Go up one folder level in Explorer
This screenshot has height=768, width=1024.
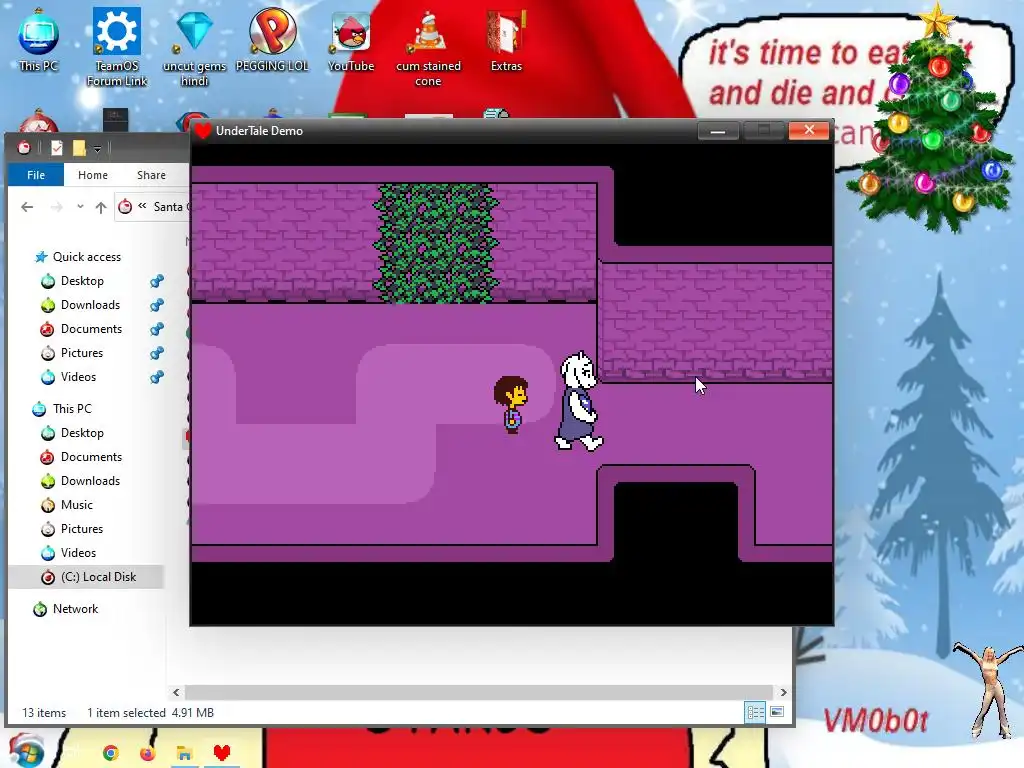[101, 207]
